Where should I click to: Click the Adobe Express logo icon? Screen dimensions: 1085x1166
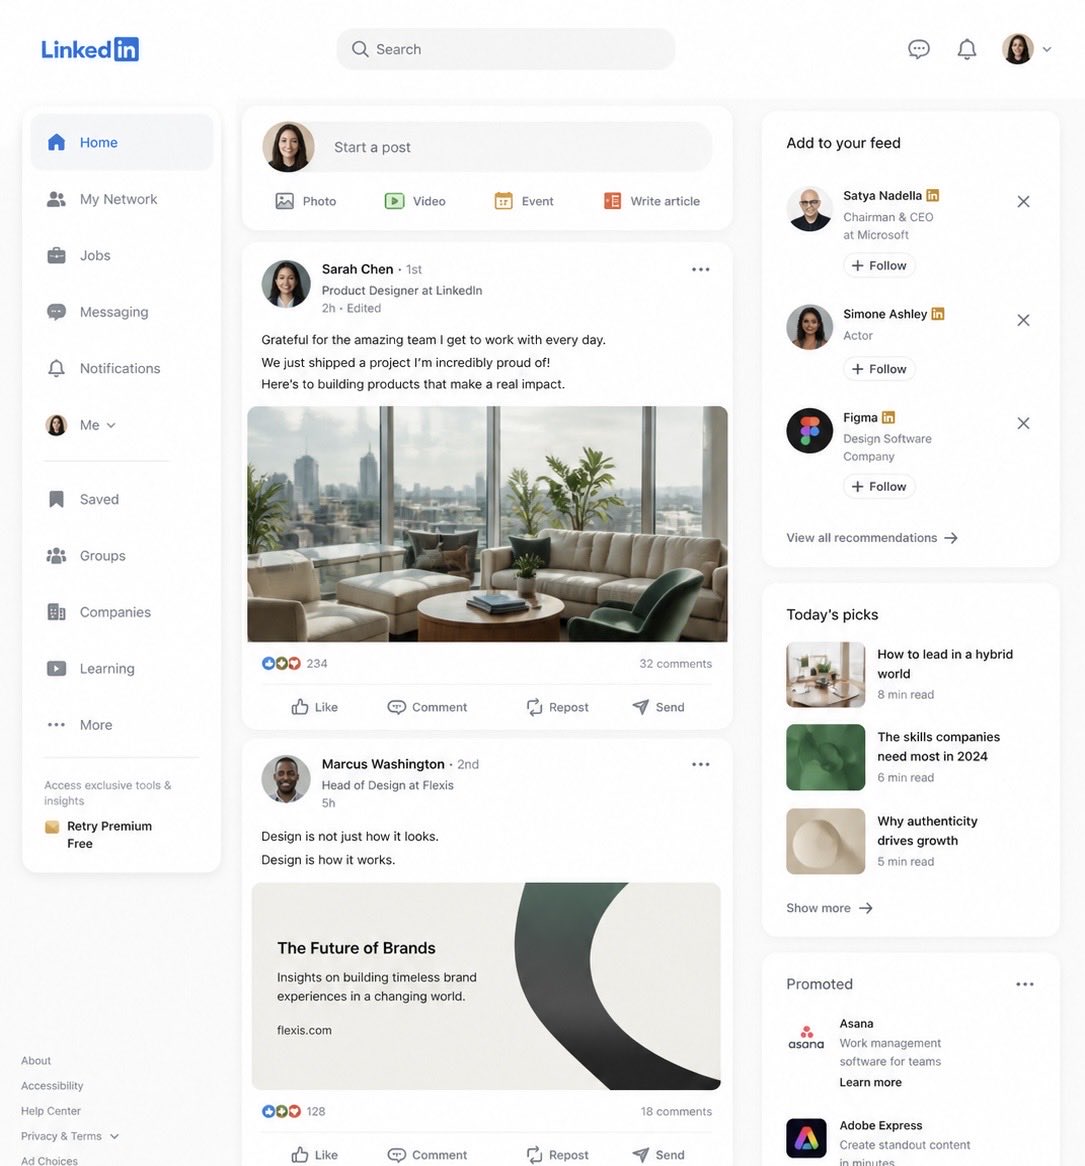pos(806,1138)
